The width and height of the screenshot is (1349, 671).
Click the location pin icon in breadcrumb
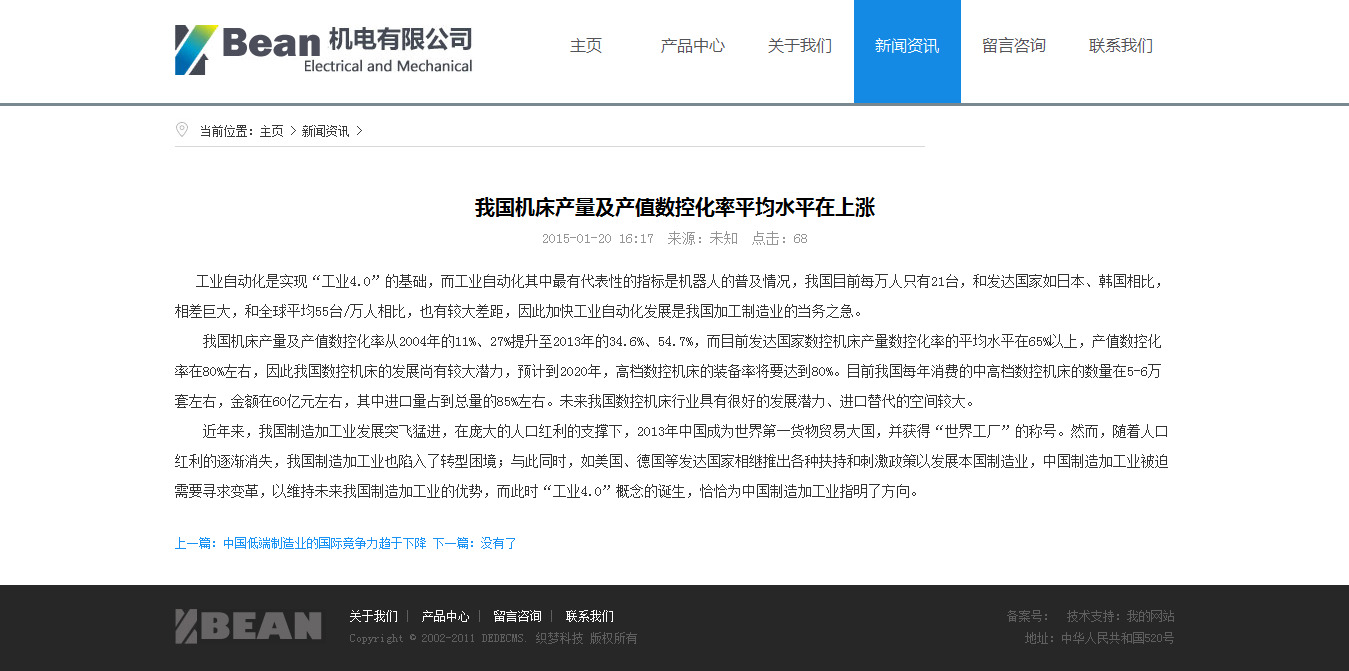coord(181,130)
